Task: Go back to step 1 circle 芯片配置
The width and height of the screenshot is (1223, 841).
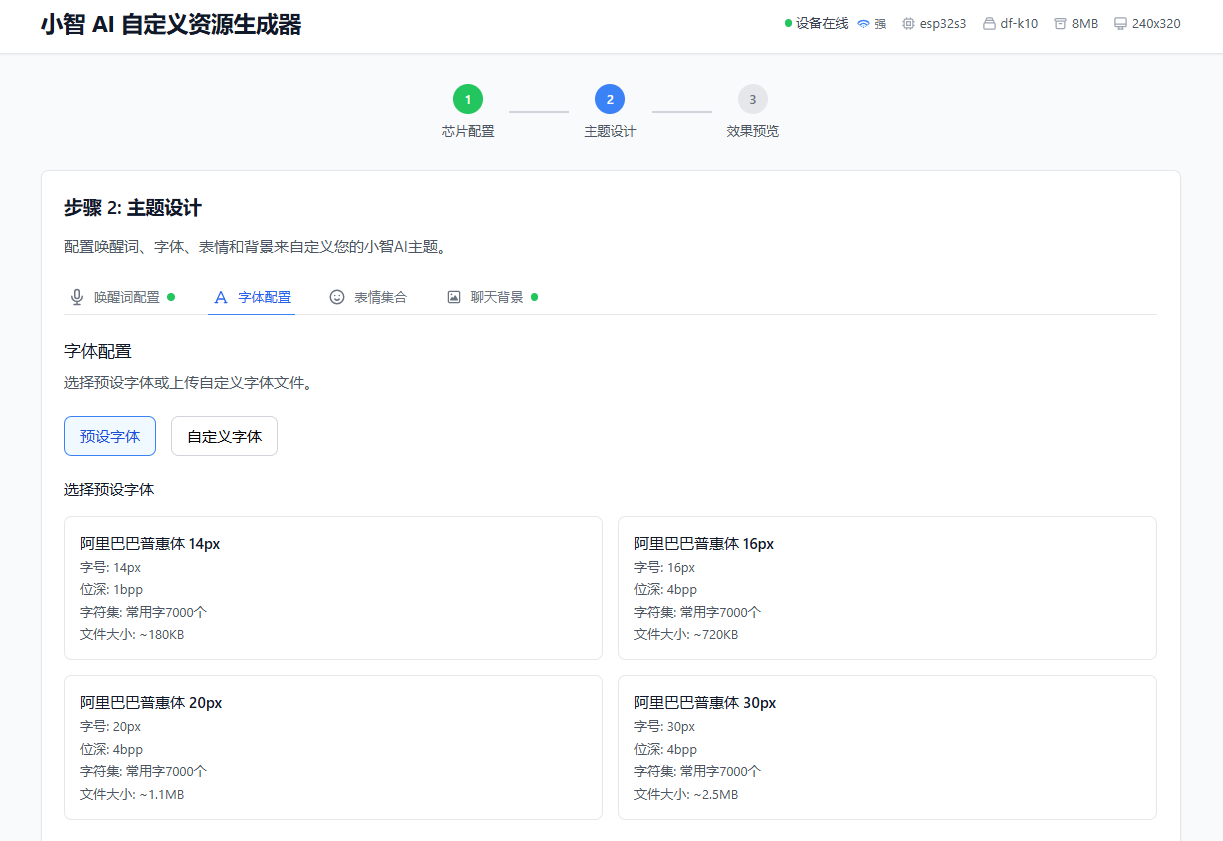Action: tap(468, 99)
